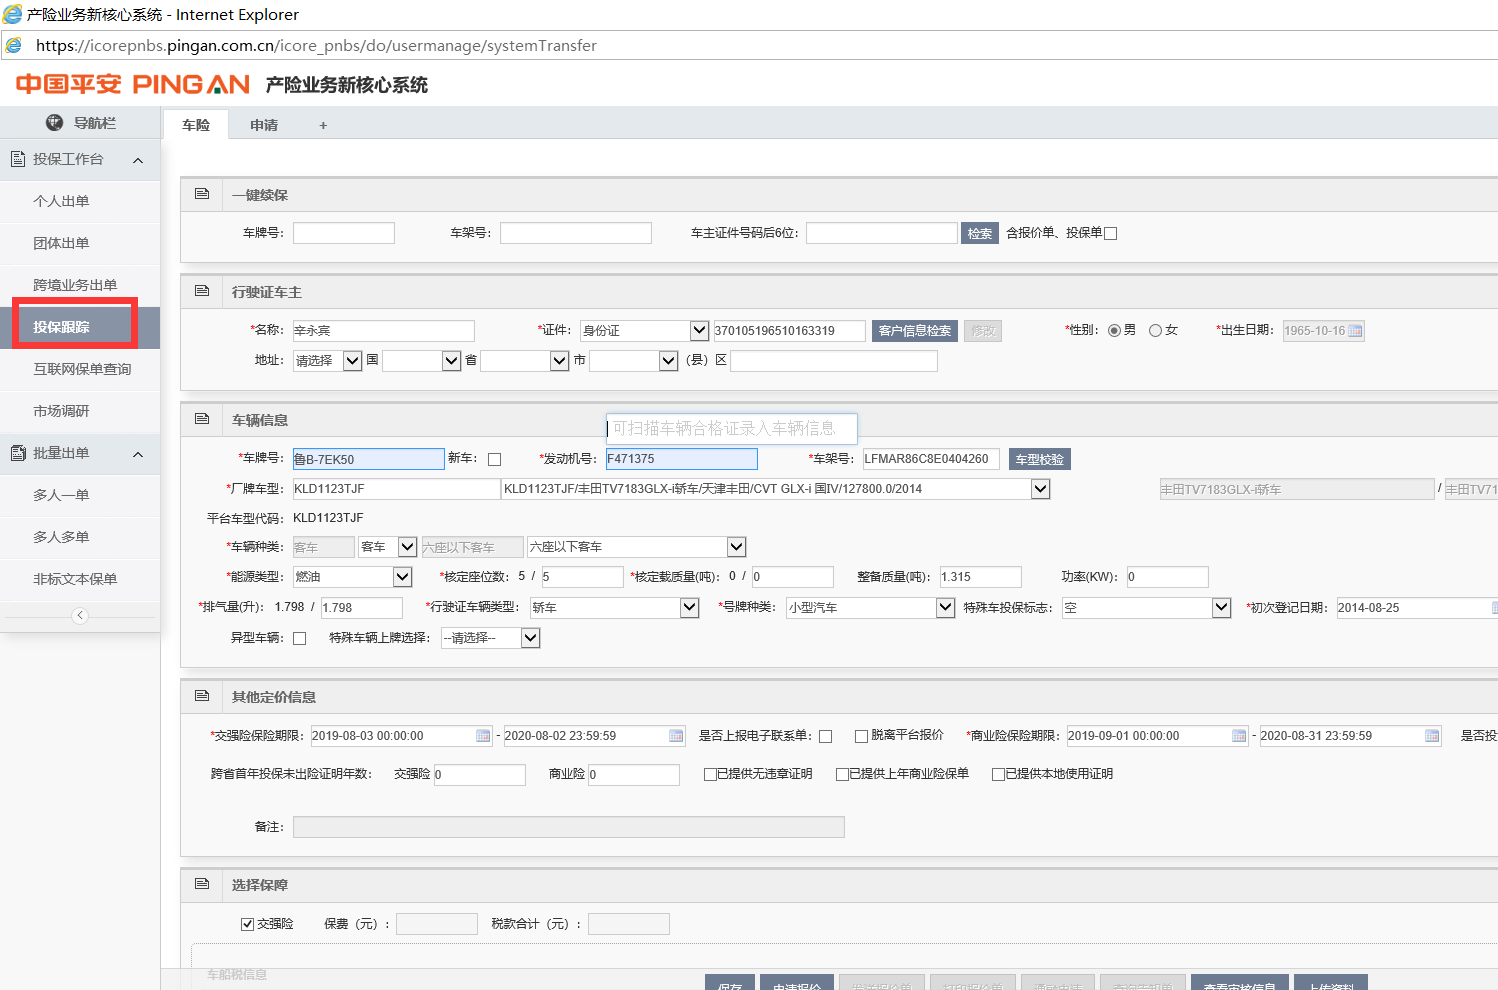Screen dimensions: 1498x990
Task: Open calendar for 商业险 end date
Action: click(1432, 736)
